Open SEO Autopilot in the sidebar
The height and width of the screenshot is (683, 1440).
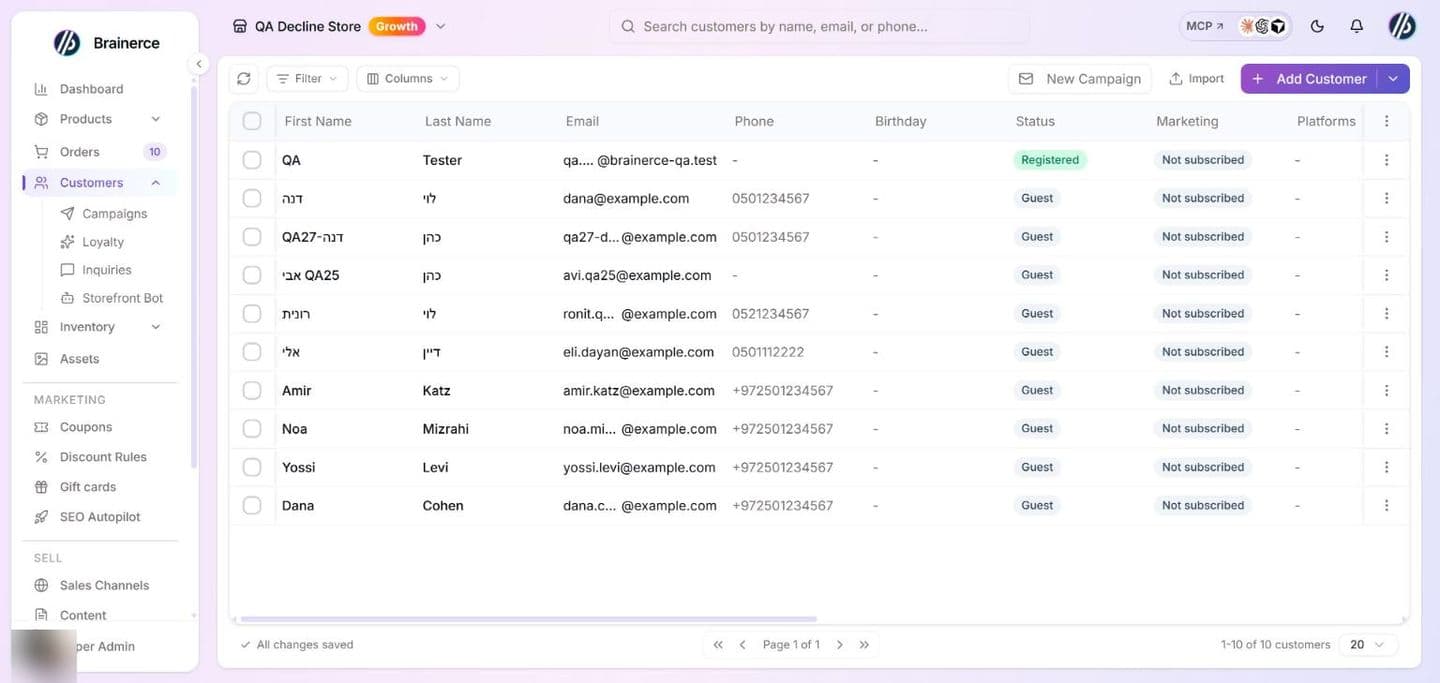[x=99, y=517]
